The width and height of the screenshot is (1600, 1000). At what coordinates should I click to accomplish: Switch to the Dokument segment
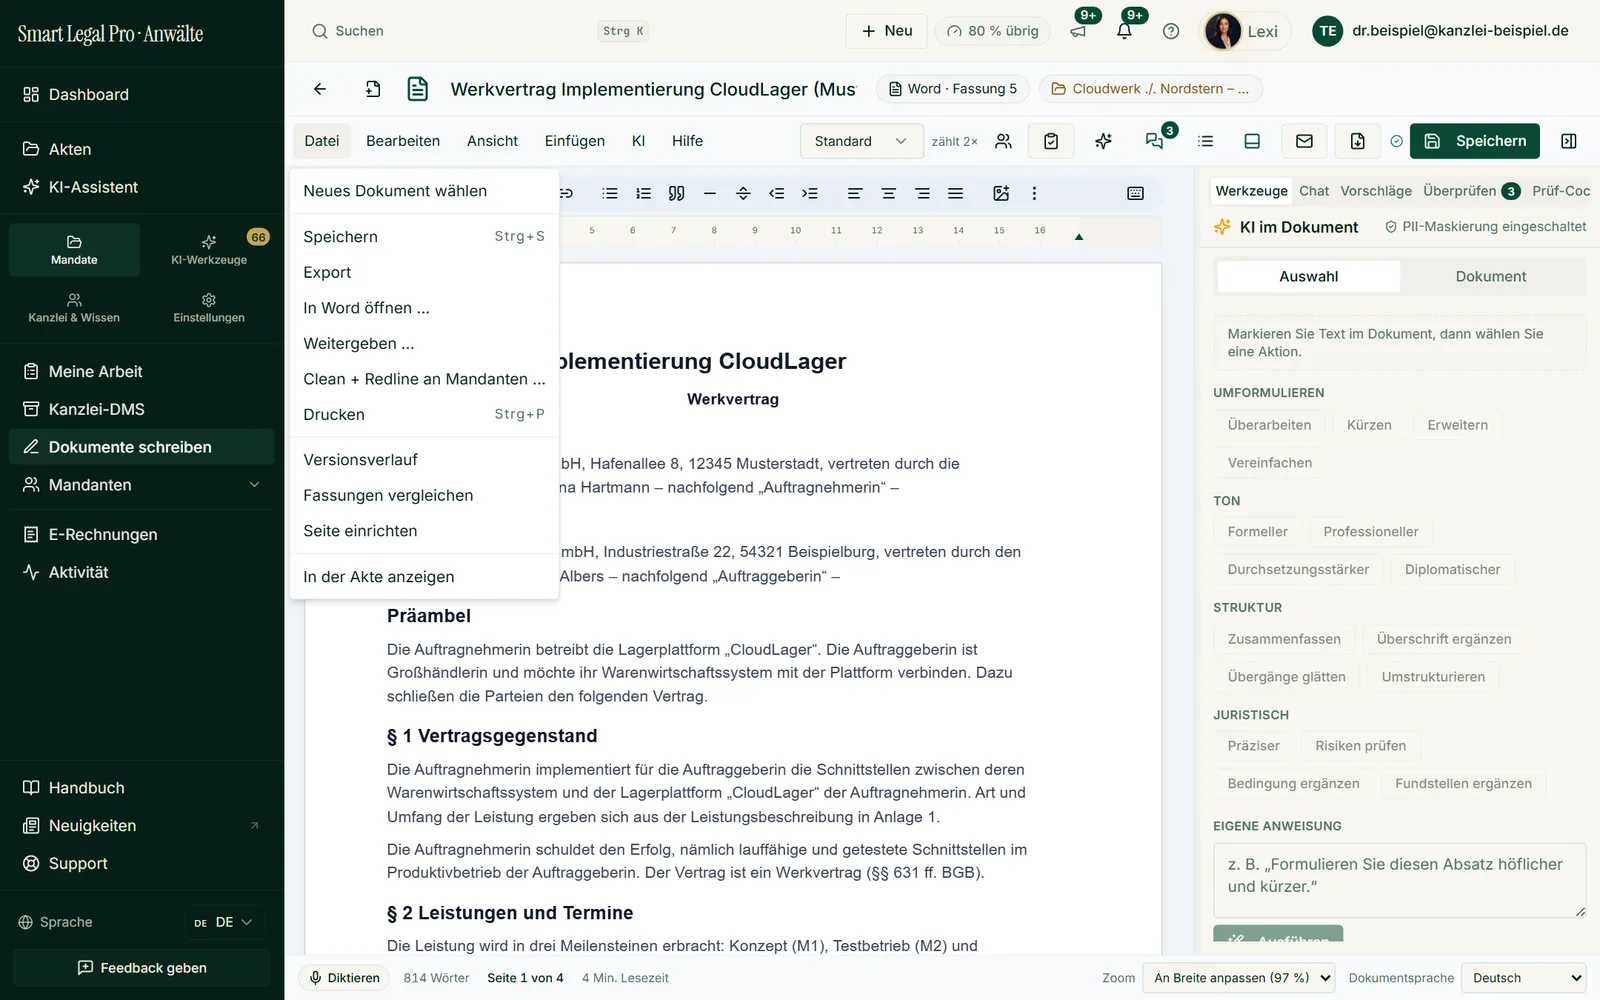pos(1490,276)
